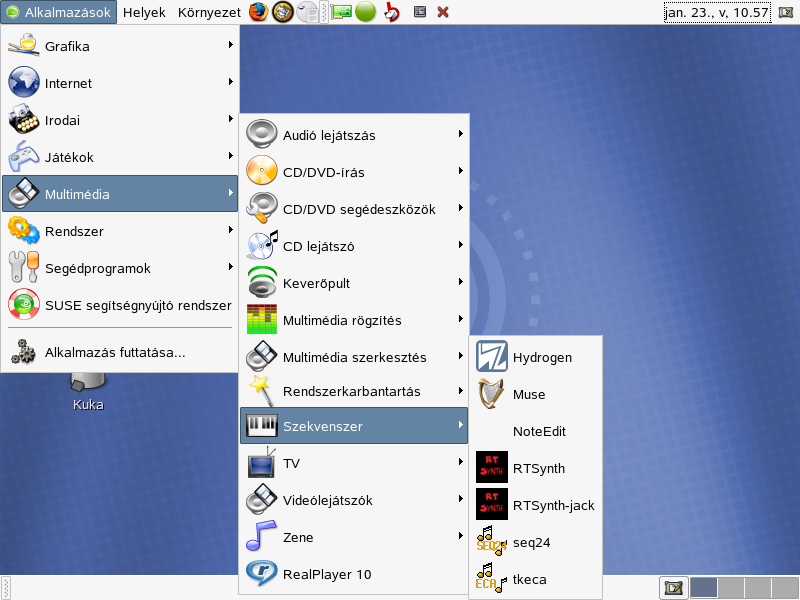This screenshot has width=800, height=600.
Task: Open the Rendszer menu entry
Action: (120, 231)
